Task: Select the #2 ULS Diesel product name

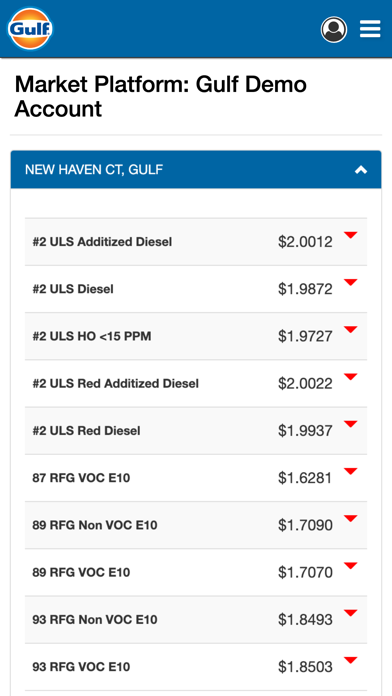Action: point(73,289)
